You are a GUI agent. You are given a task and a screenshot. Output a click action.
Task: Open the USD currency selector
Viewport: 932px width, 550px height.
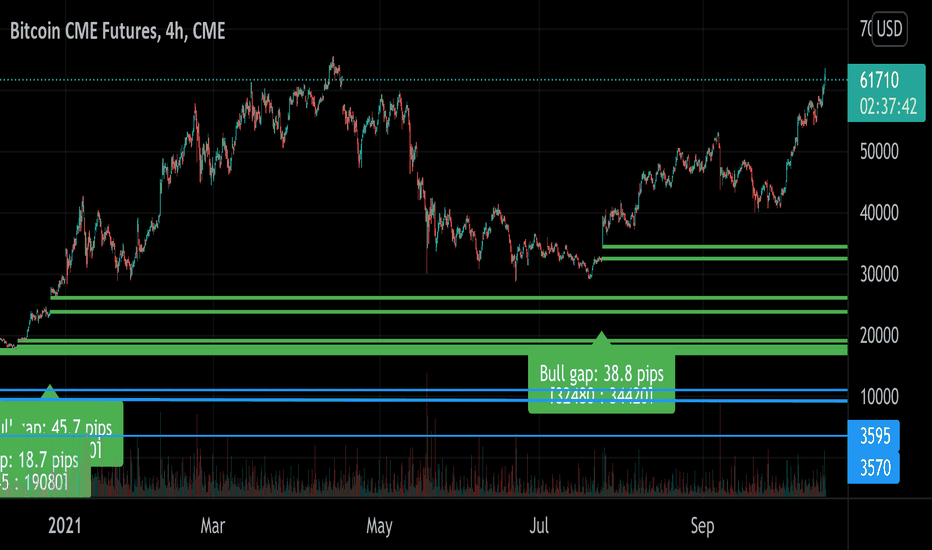pyautogui.click(x=889, y=29)
